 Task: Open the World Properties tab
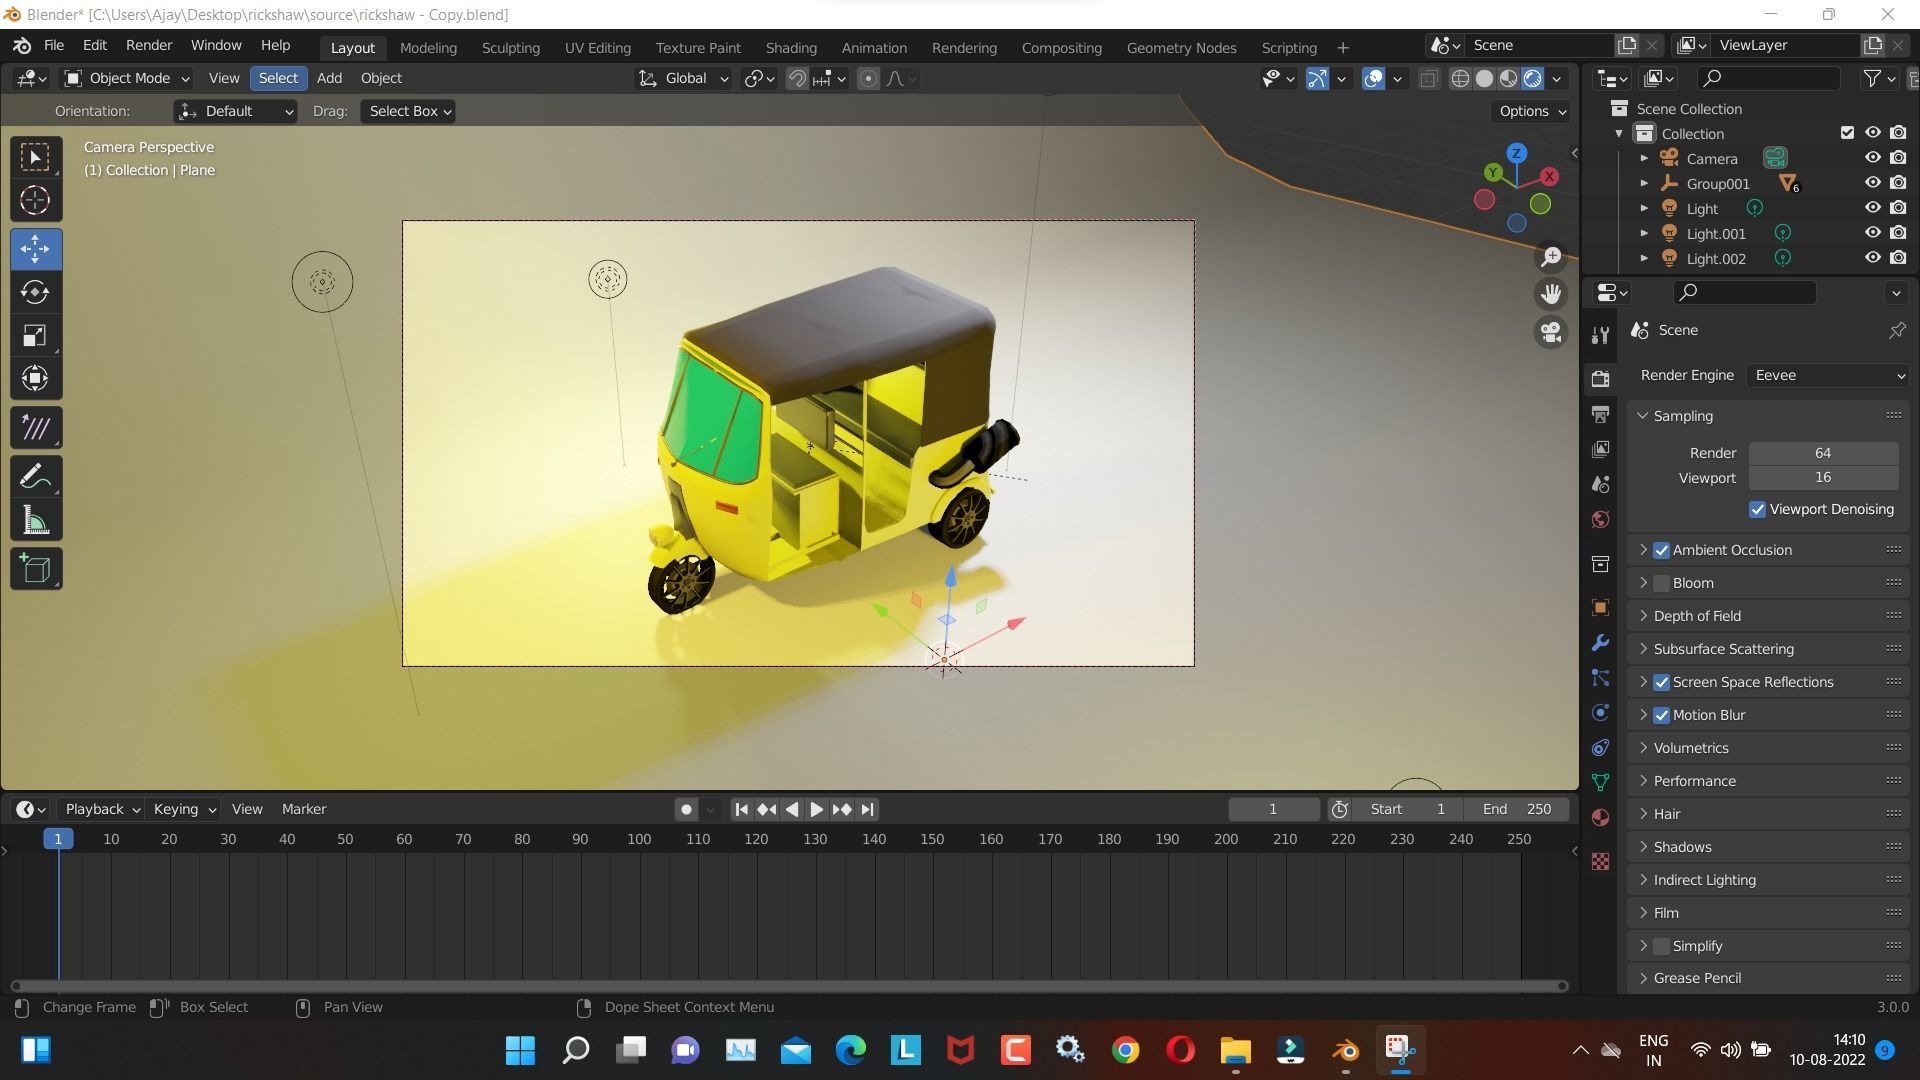pyautogui.click(x=1600, y=519)
